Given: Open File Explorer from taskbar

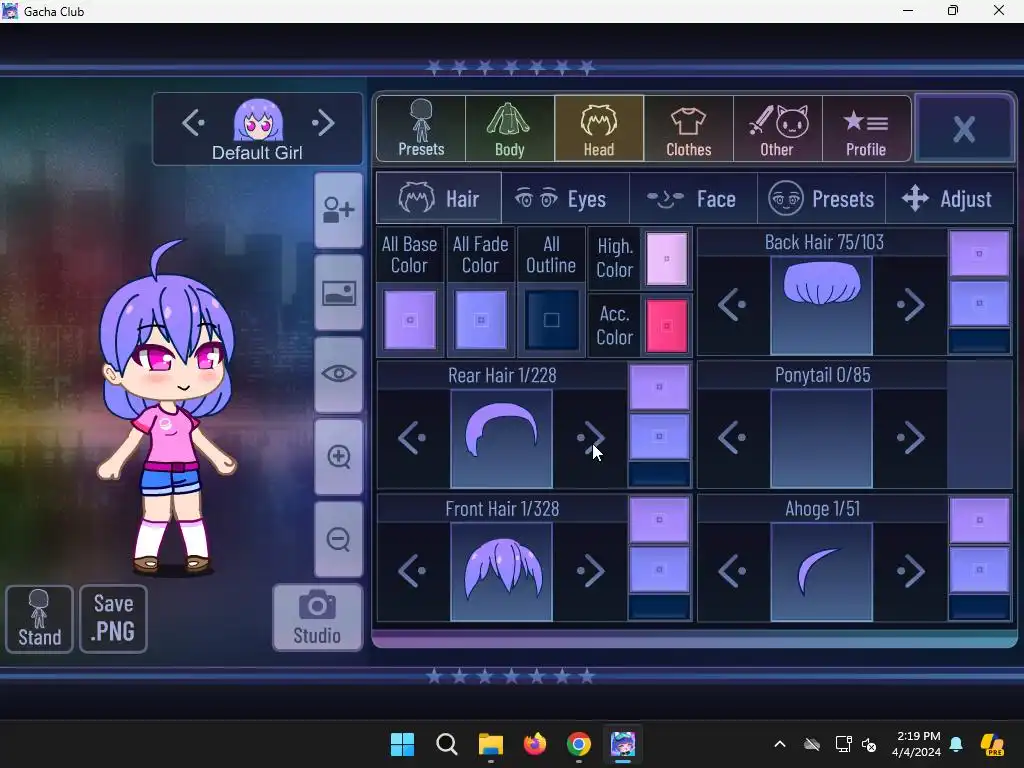Looking at the screenshot, I should 490,744.
